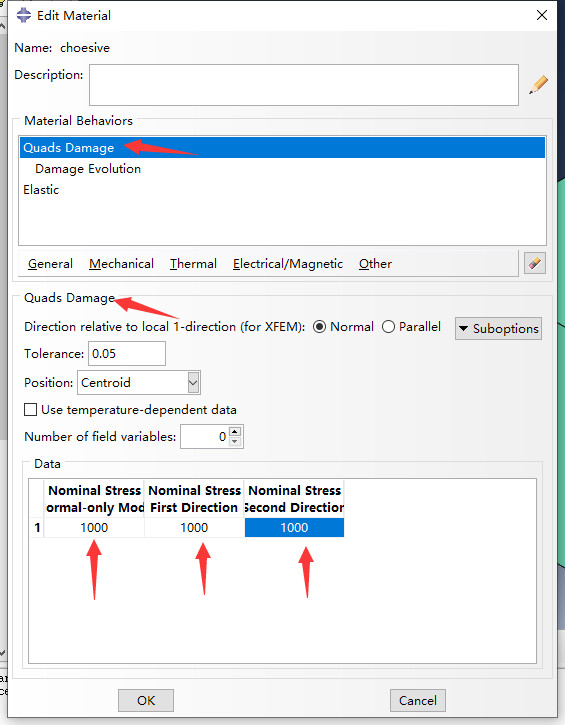Viewport: 565px width, 725px height.
Task: Click the delete behavior eraser icon
Action: click(x=535, y=264)
